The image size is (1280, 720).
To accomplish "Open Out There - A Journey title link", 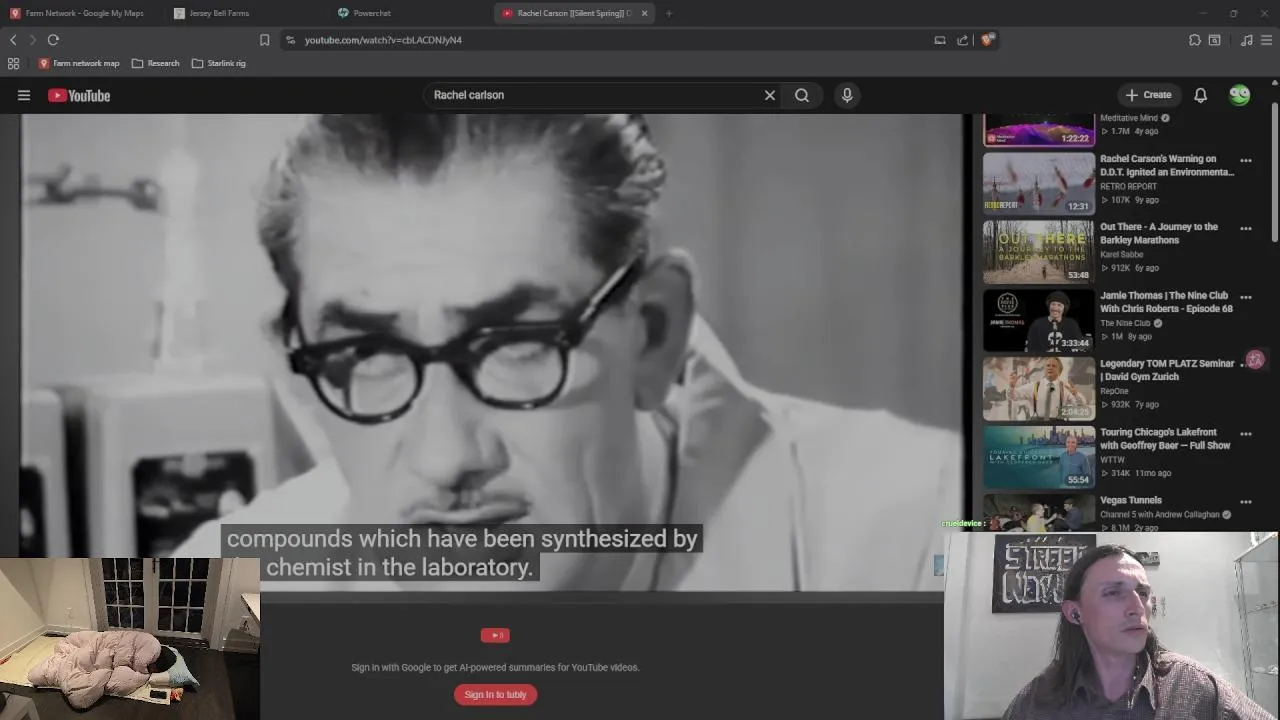I will click(x=1159, y=233).
